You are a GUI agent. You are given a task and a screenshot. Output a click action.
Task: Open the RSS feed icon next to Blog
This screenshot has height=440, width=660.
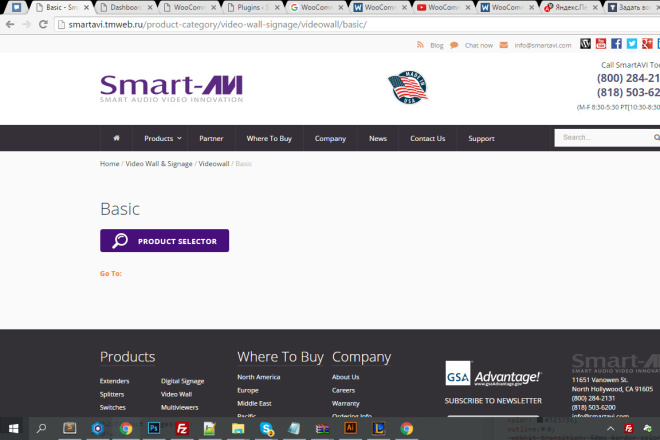tap(420, 45)
